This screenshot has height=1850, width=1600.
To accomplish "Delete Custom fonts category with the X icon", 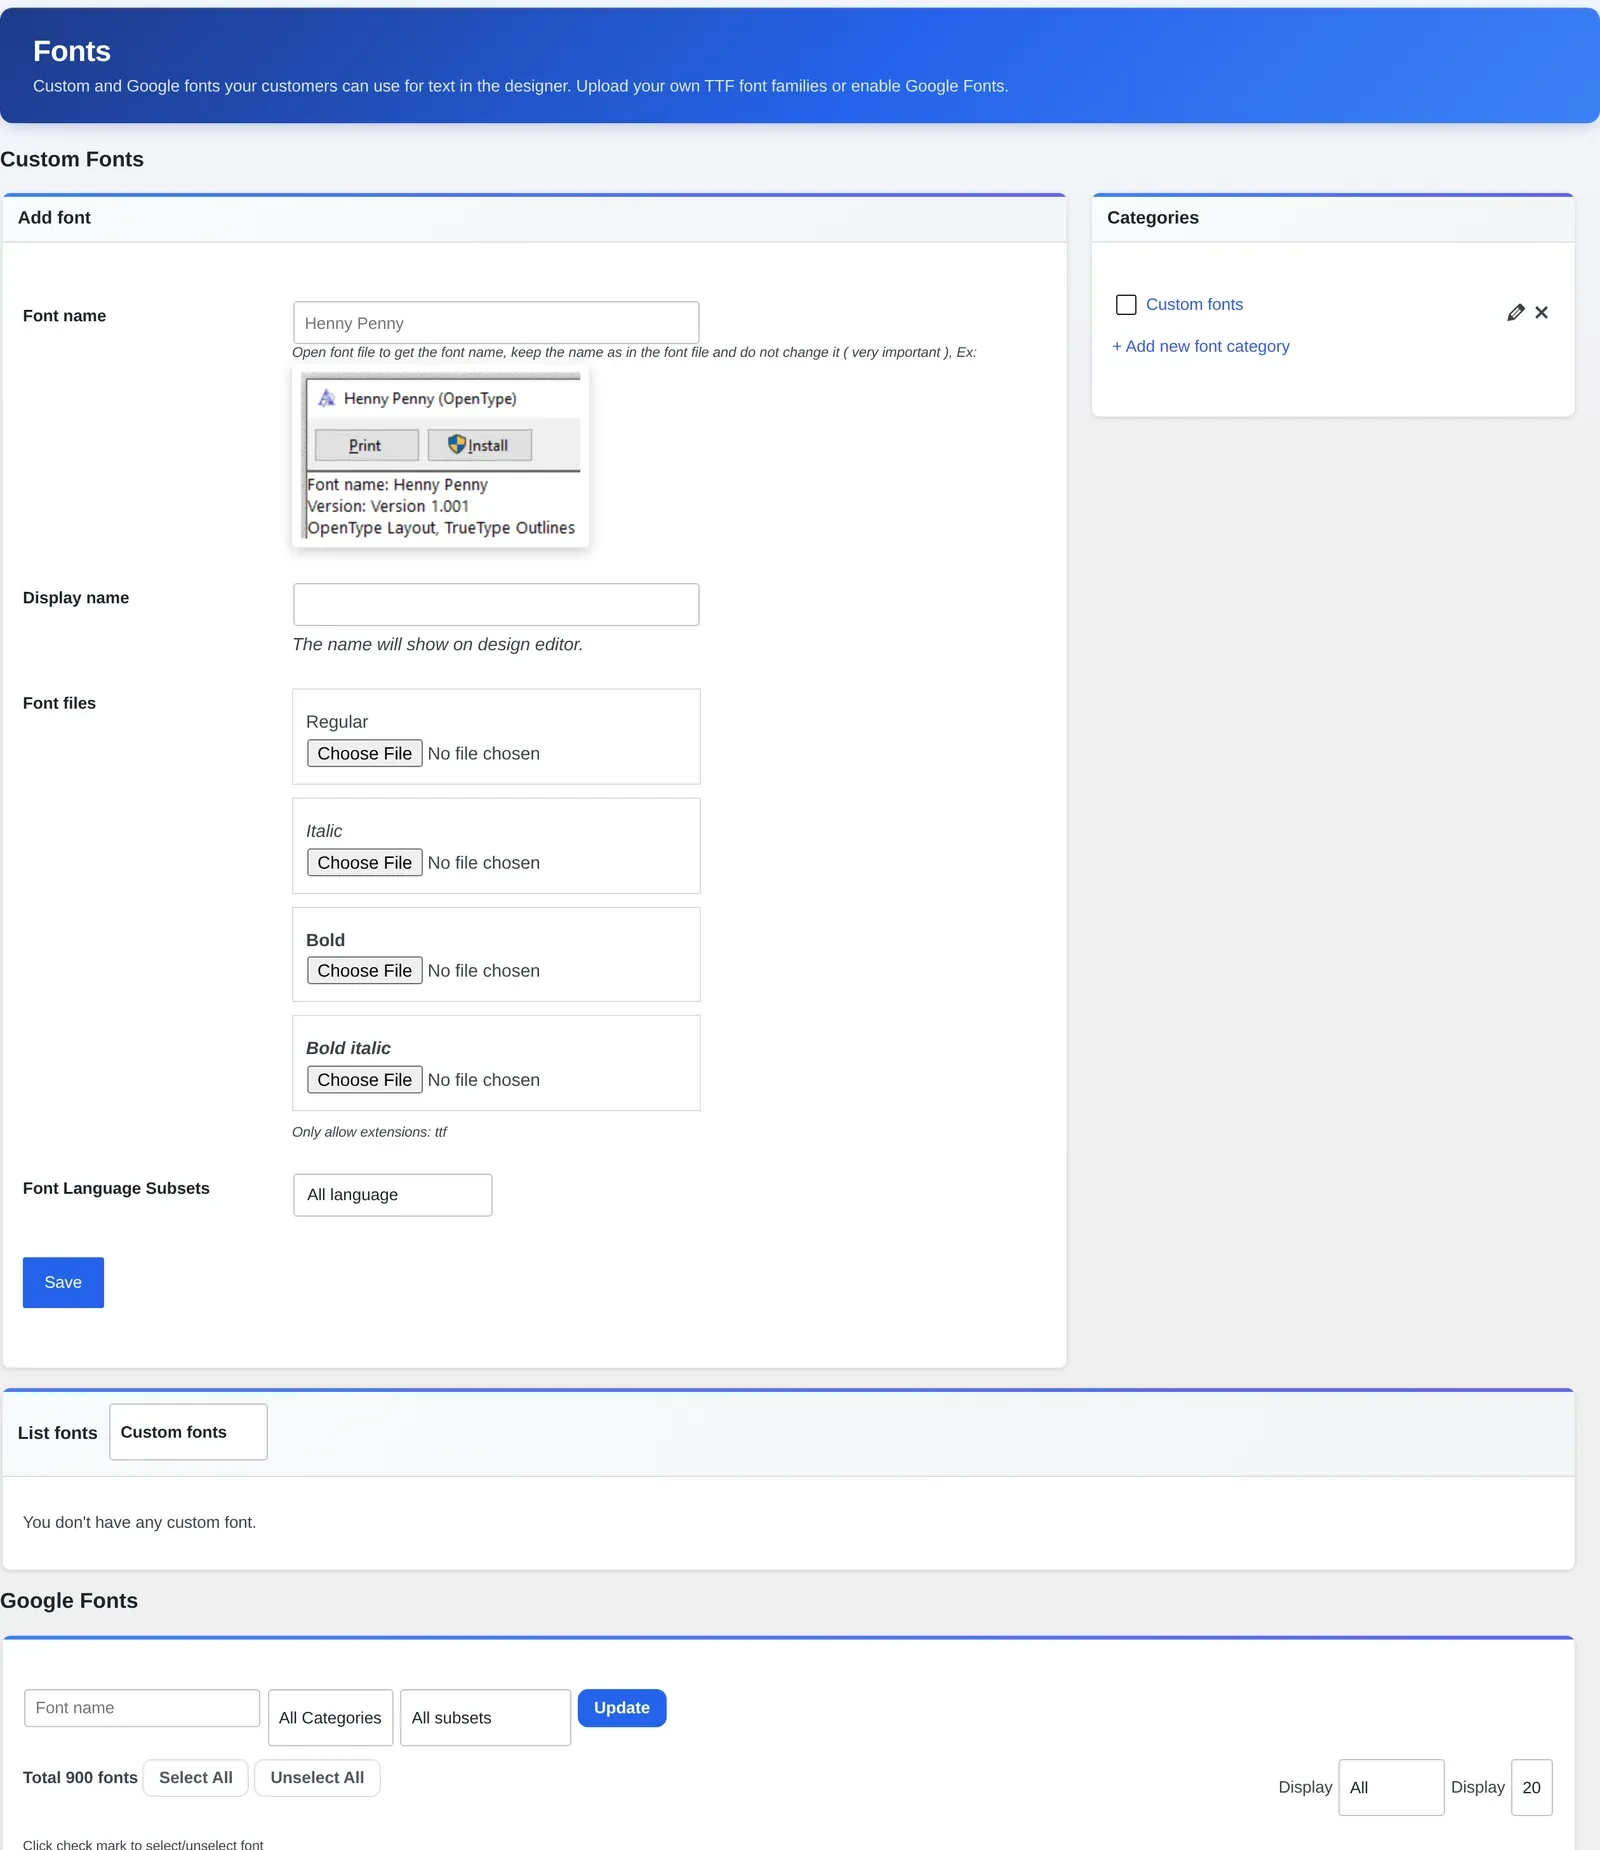I will (1541, 313).
